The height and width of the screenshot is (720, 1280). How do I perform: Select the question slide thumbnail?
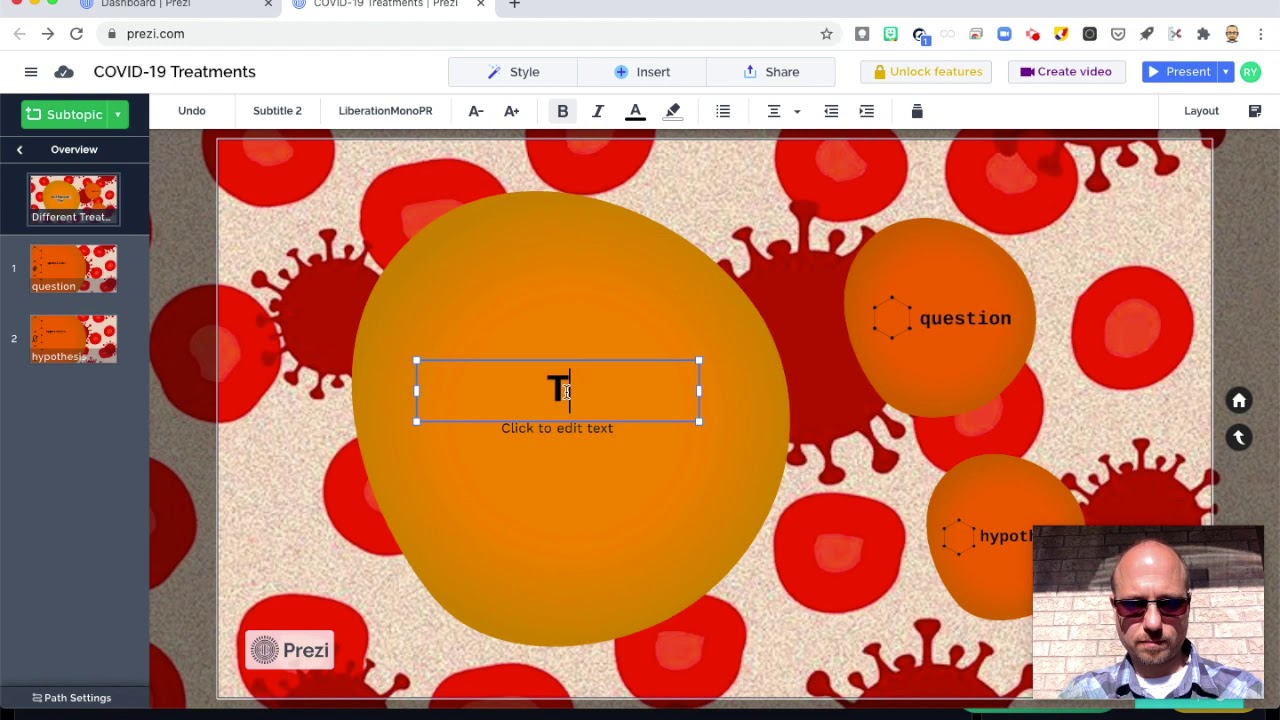73,269
